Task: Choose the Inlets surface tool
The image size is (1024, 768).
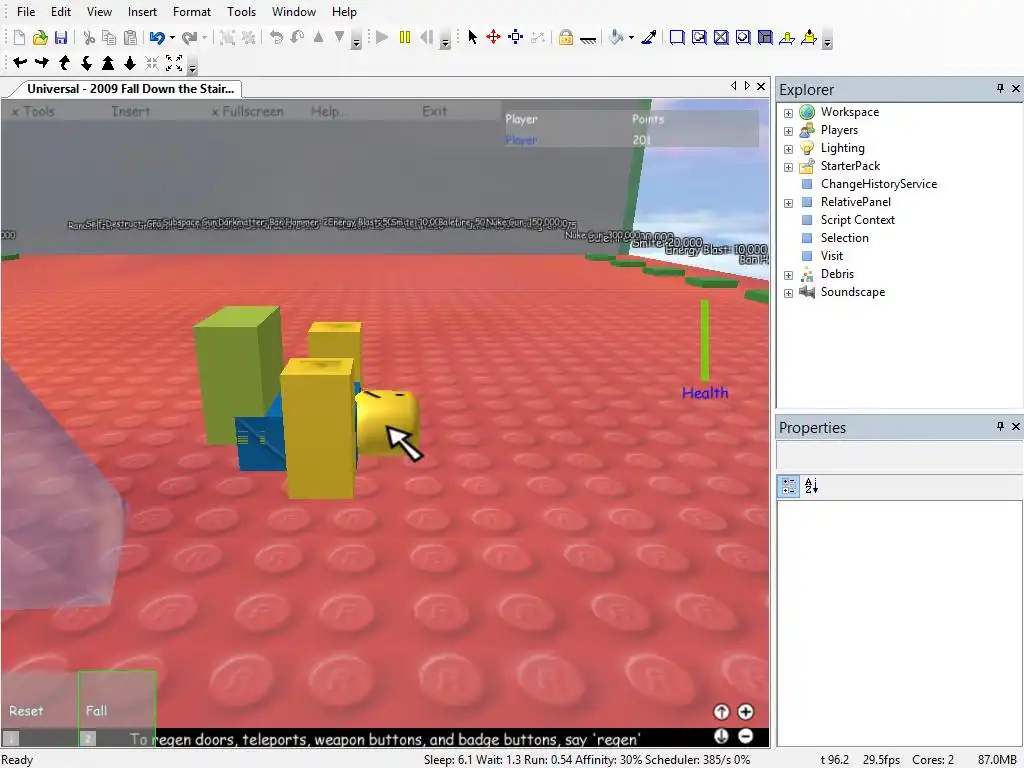Action: [743, 37]
